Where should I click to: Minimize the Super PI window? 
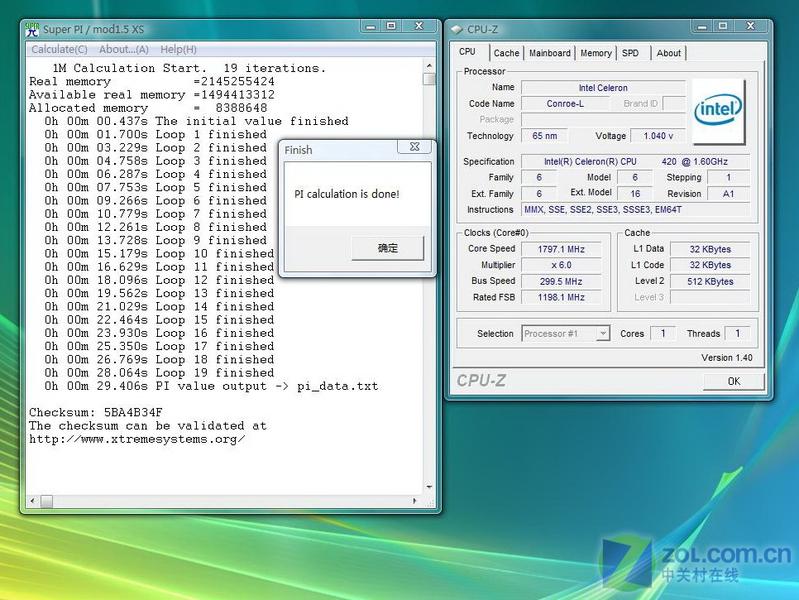(370, 27)
